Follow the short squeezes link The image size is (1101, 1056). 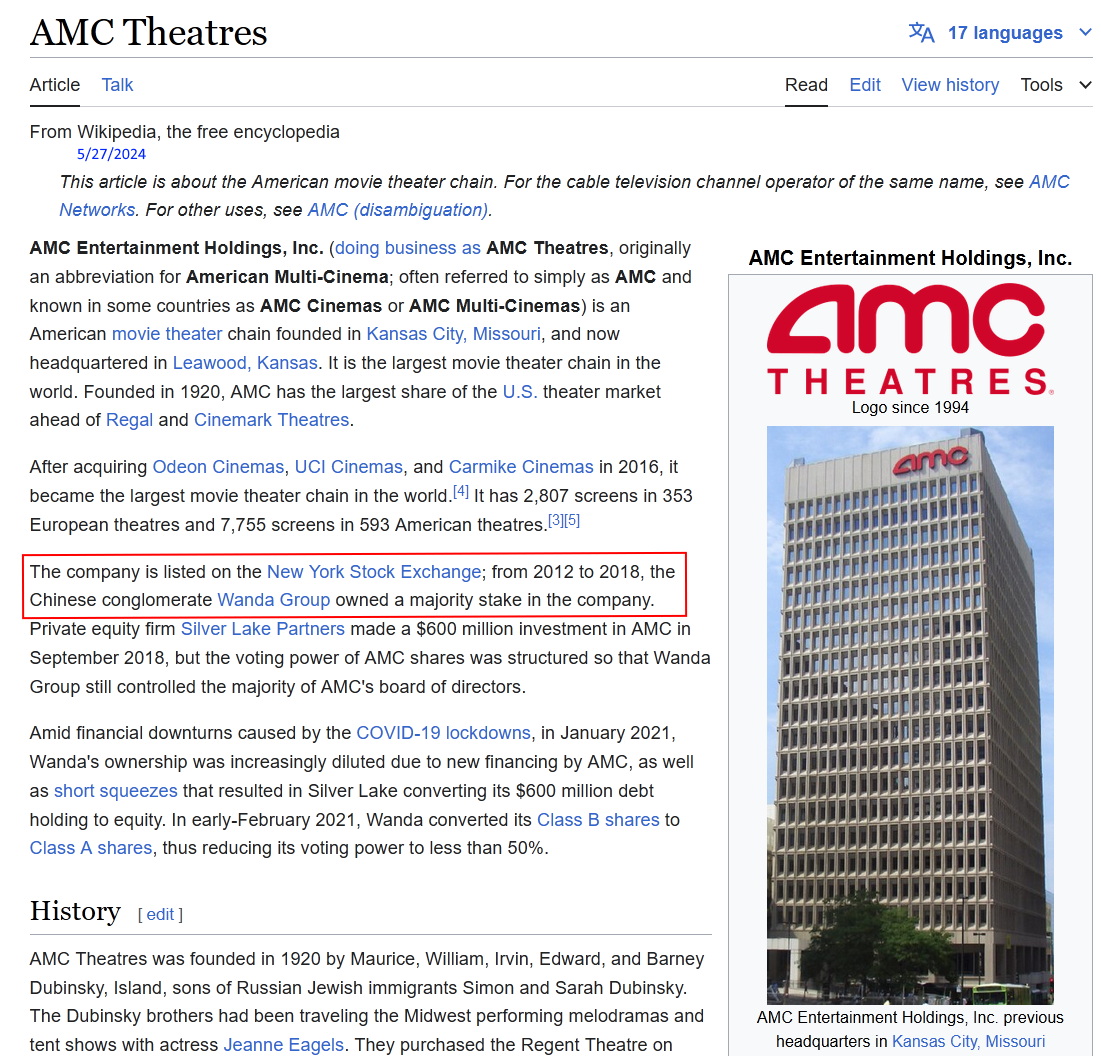coord(115,791)
